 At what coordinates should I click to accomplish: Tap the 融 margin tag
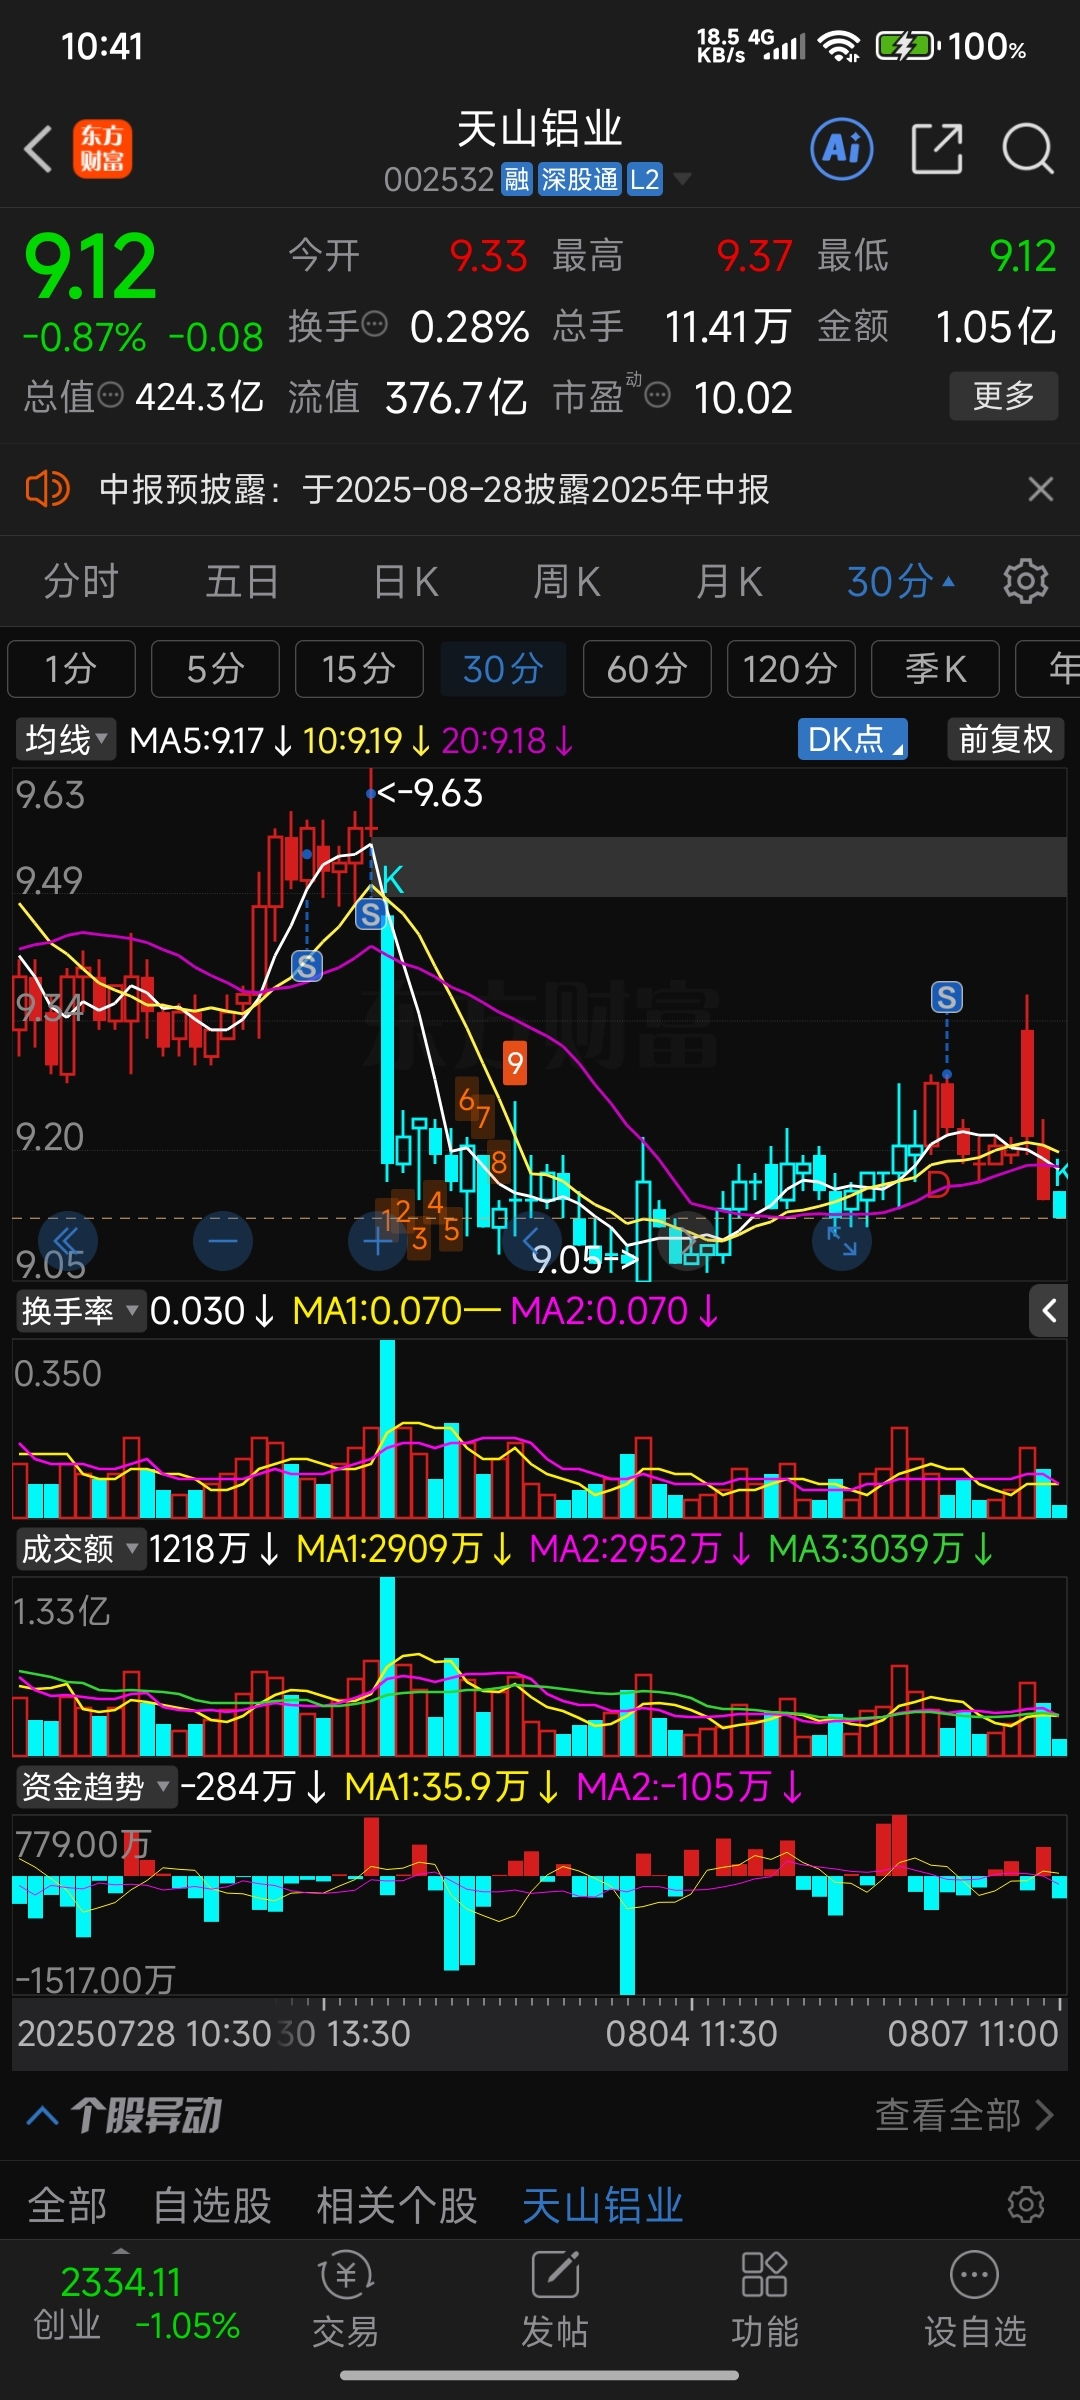pos(516,179)
